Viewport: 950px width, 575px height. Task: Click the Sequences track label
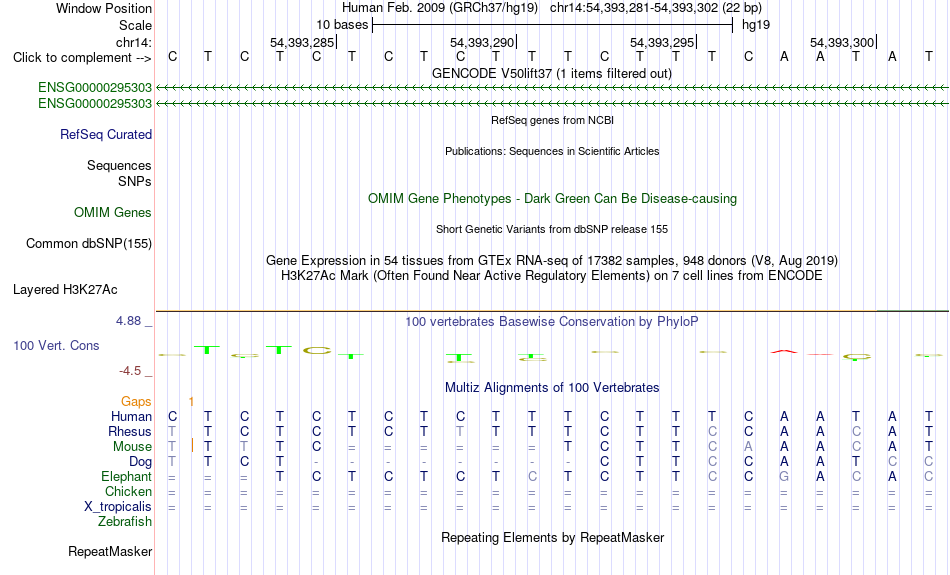coord(119,165)
